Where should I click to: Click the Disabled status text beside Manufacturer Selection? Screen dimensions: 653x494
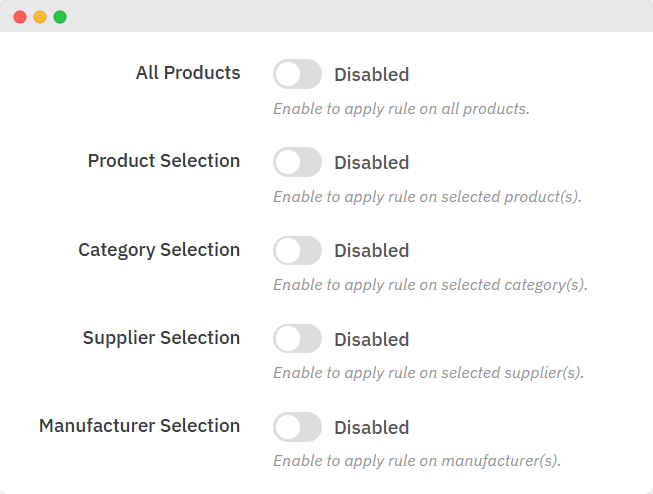[371, 427]
